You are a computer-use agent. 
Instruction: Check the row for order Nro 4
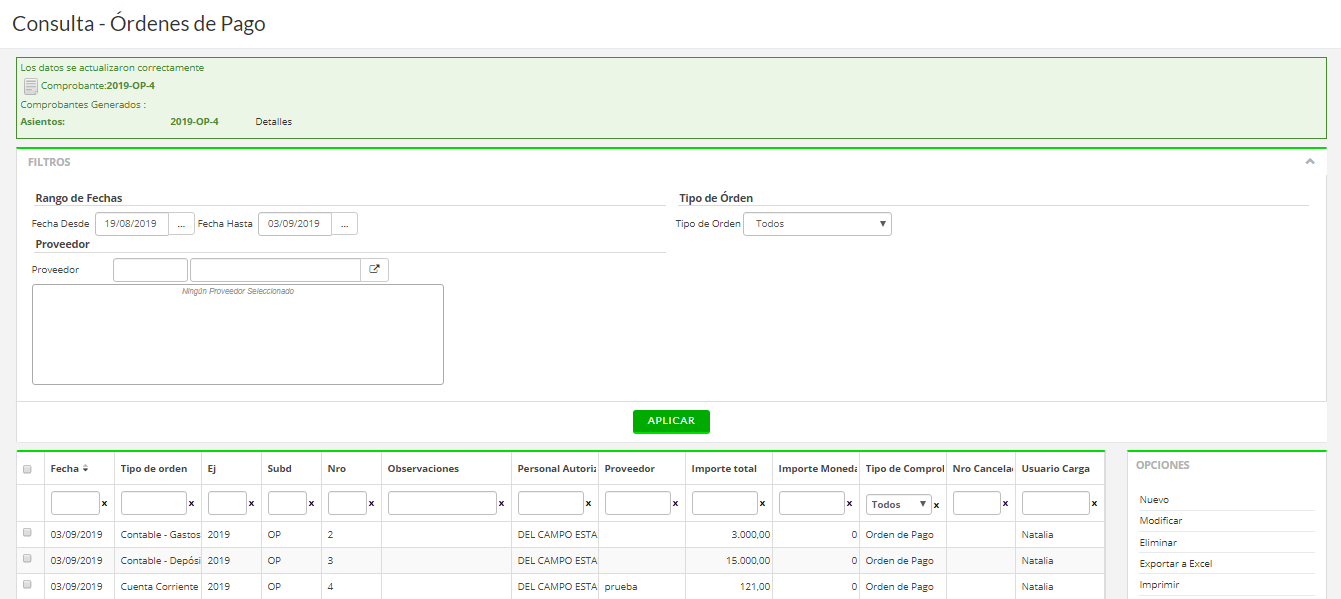(x=27, y=585)
